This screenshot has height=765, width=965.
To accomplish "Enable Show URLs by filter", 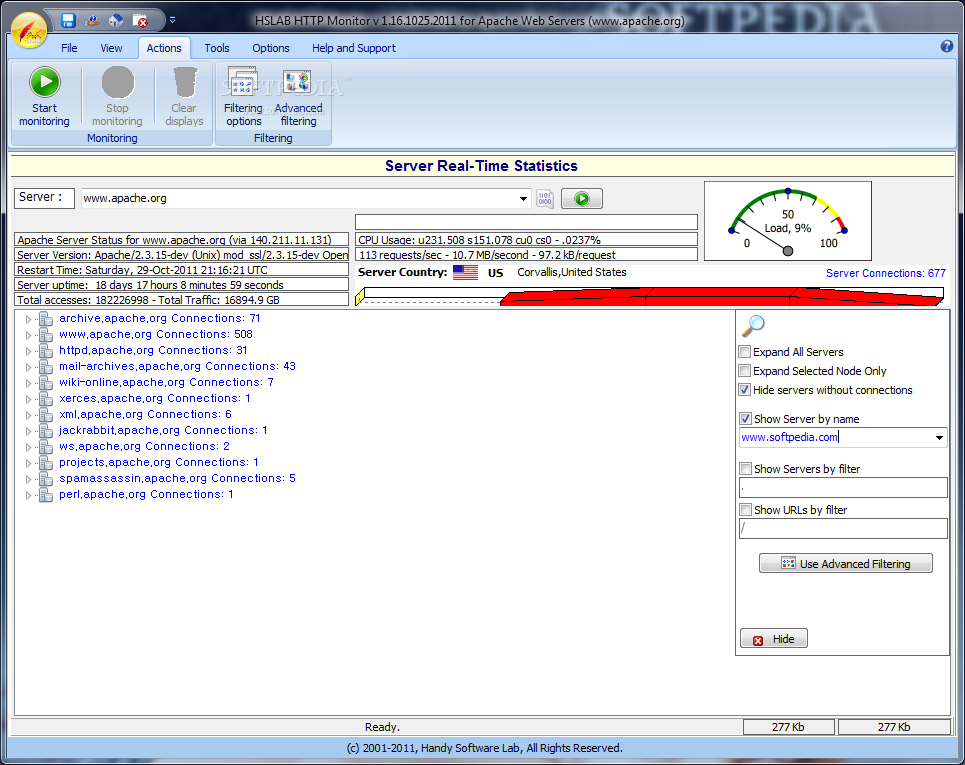I will 745,510.
